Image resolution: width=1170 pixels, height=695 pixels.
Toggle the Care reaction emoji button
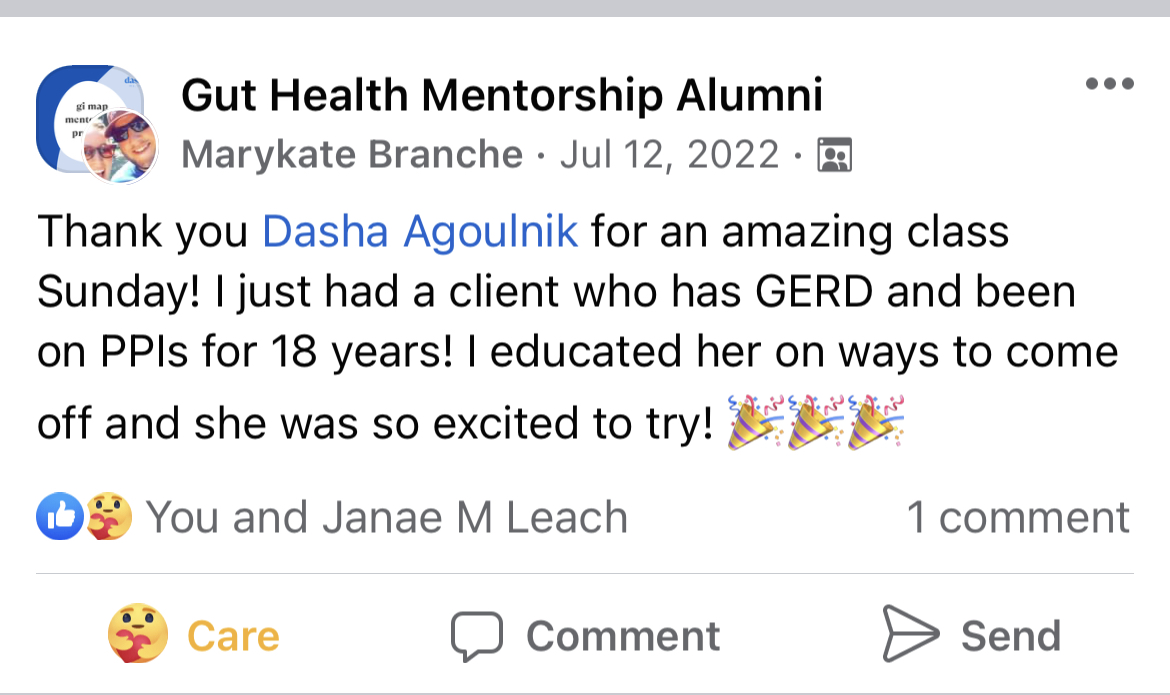pos(138,634)
